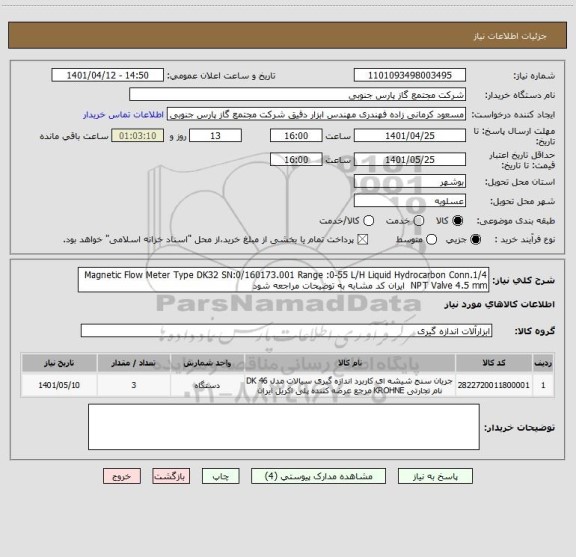Screen dimensions: 576x557
Task: Click product code cell 282272001180001
Action: [494, 385]
